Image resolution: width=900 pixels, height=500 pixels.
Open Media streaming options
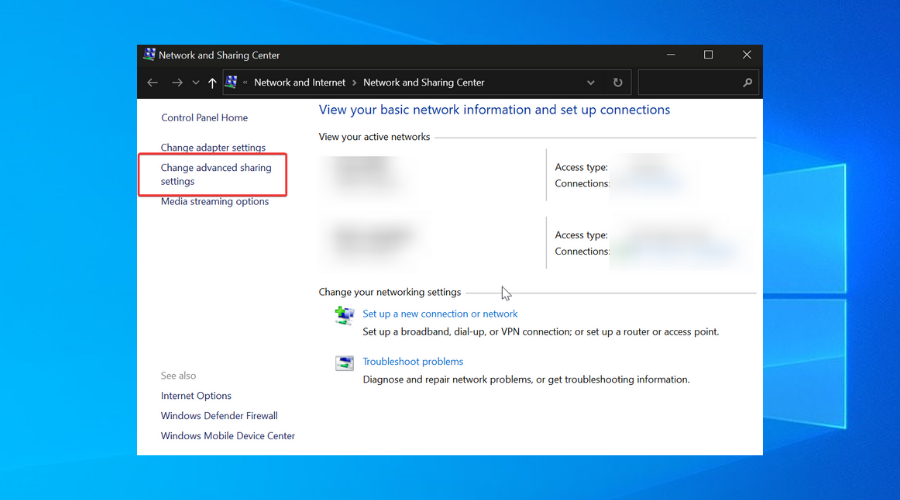point(215,202)
